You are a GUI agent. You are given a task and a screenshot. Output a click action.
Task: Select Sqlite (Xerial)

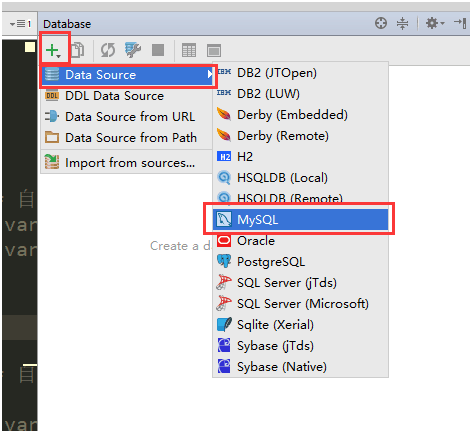pos(300,325)
